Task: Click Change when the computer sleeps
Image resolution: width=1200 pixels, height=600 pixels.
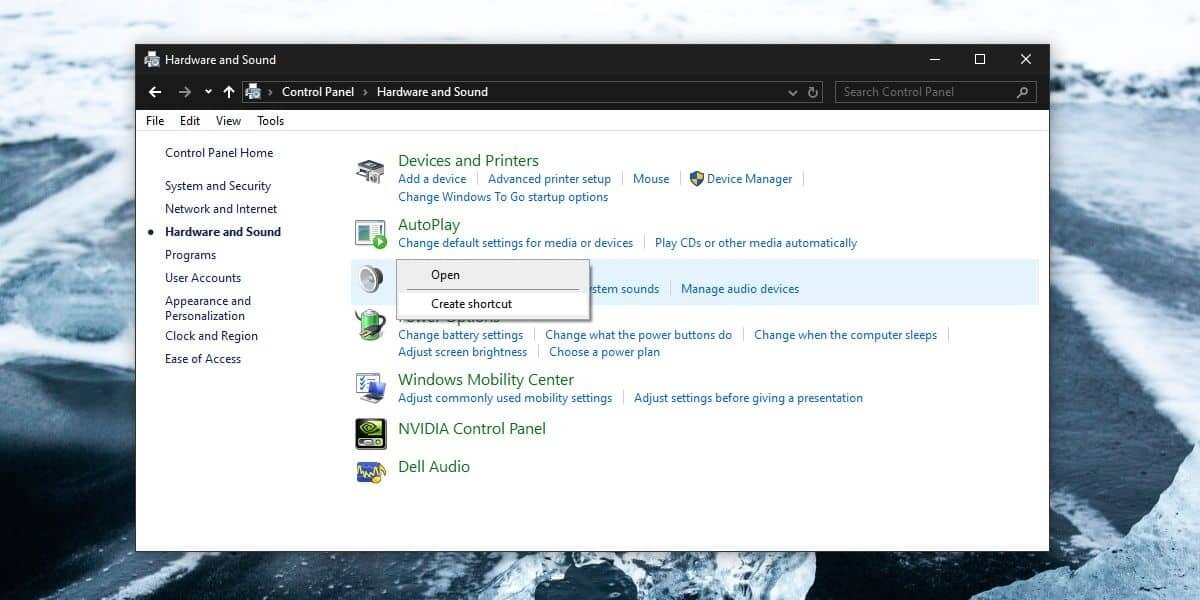Action: (846, 334)
